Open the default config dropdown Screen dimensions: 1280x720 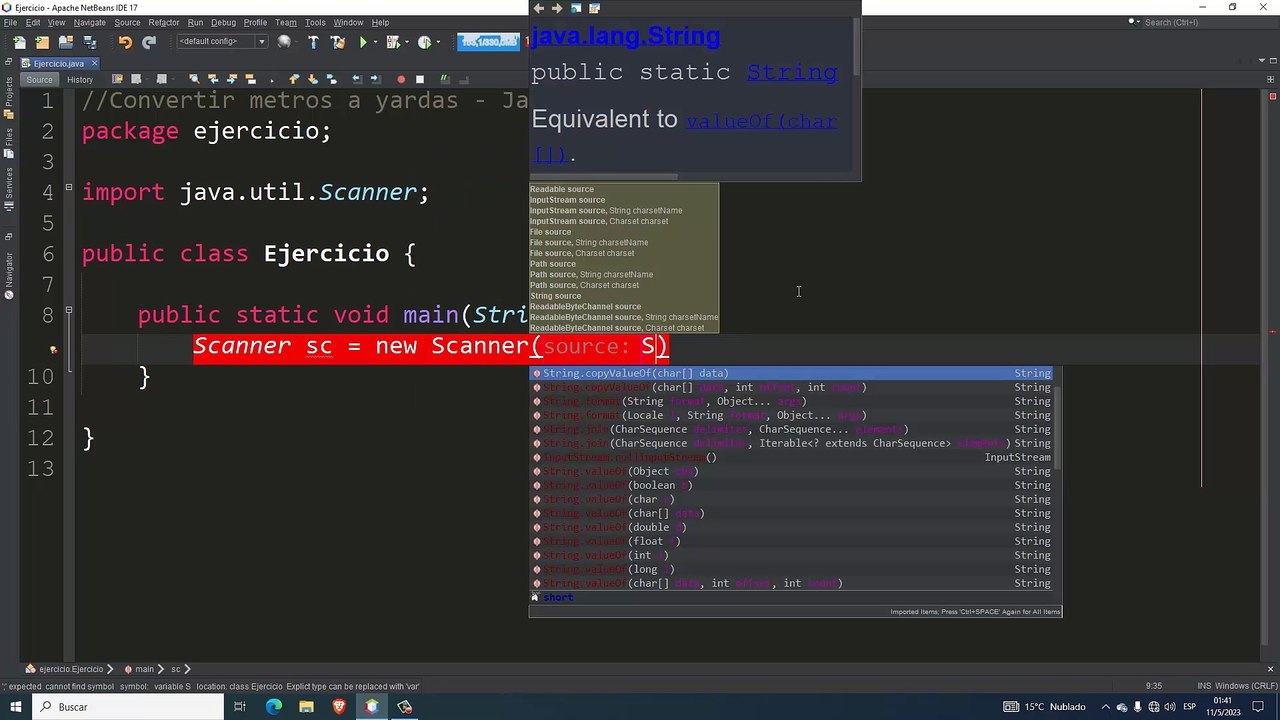[x=222, y=41]
